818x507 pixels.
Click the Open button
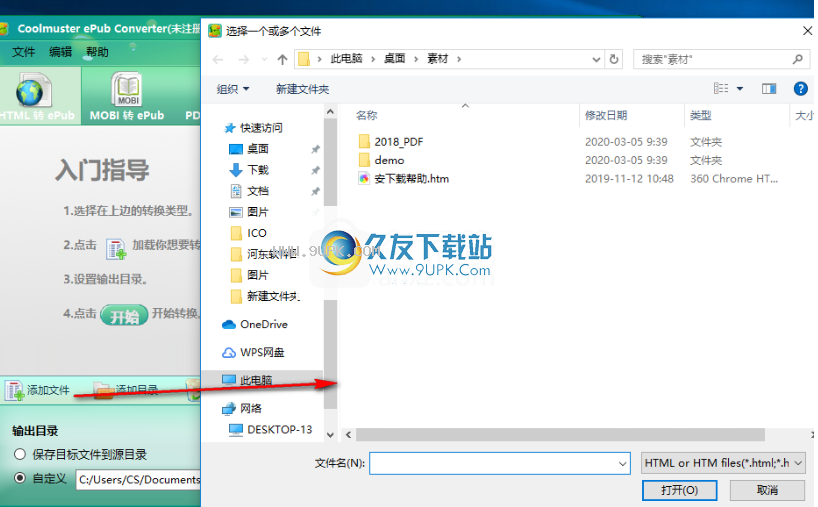tap(679, 490)
